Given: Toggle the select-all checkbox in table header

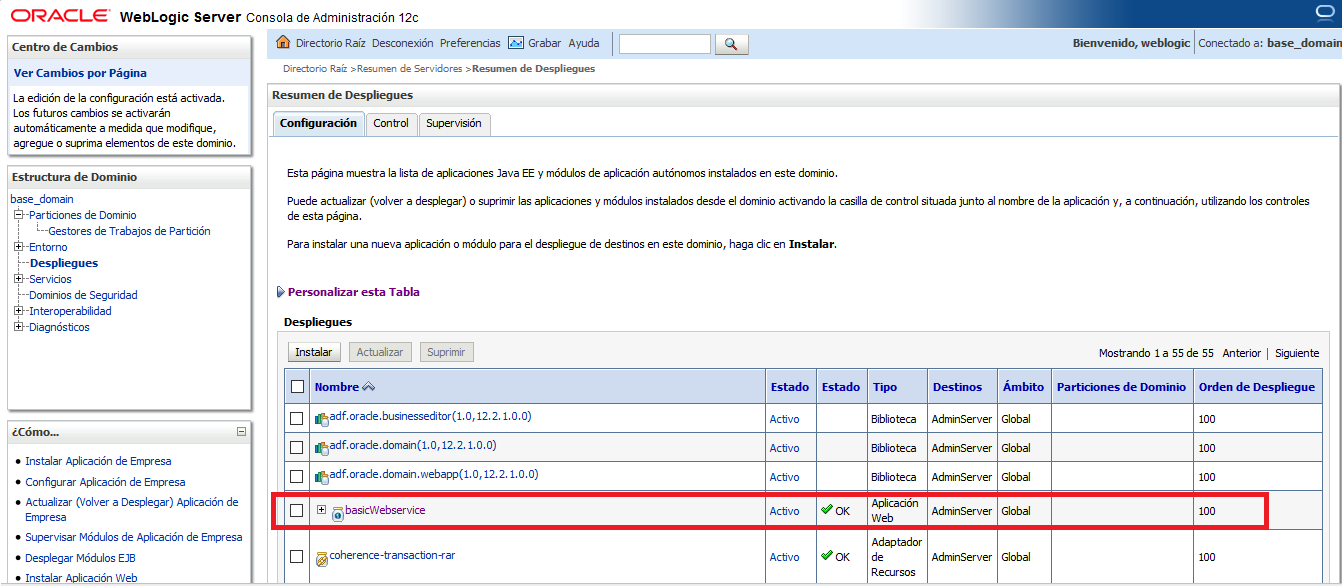Looking at the screenshot, I should (x=297, y=387).
